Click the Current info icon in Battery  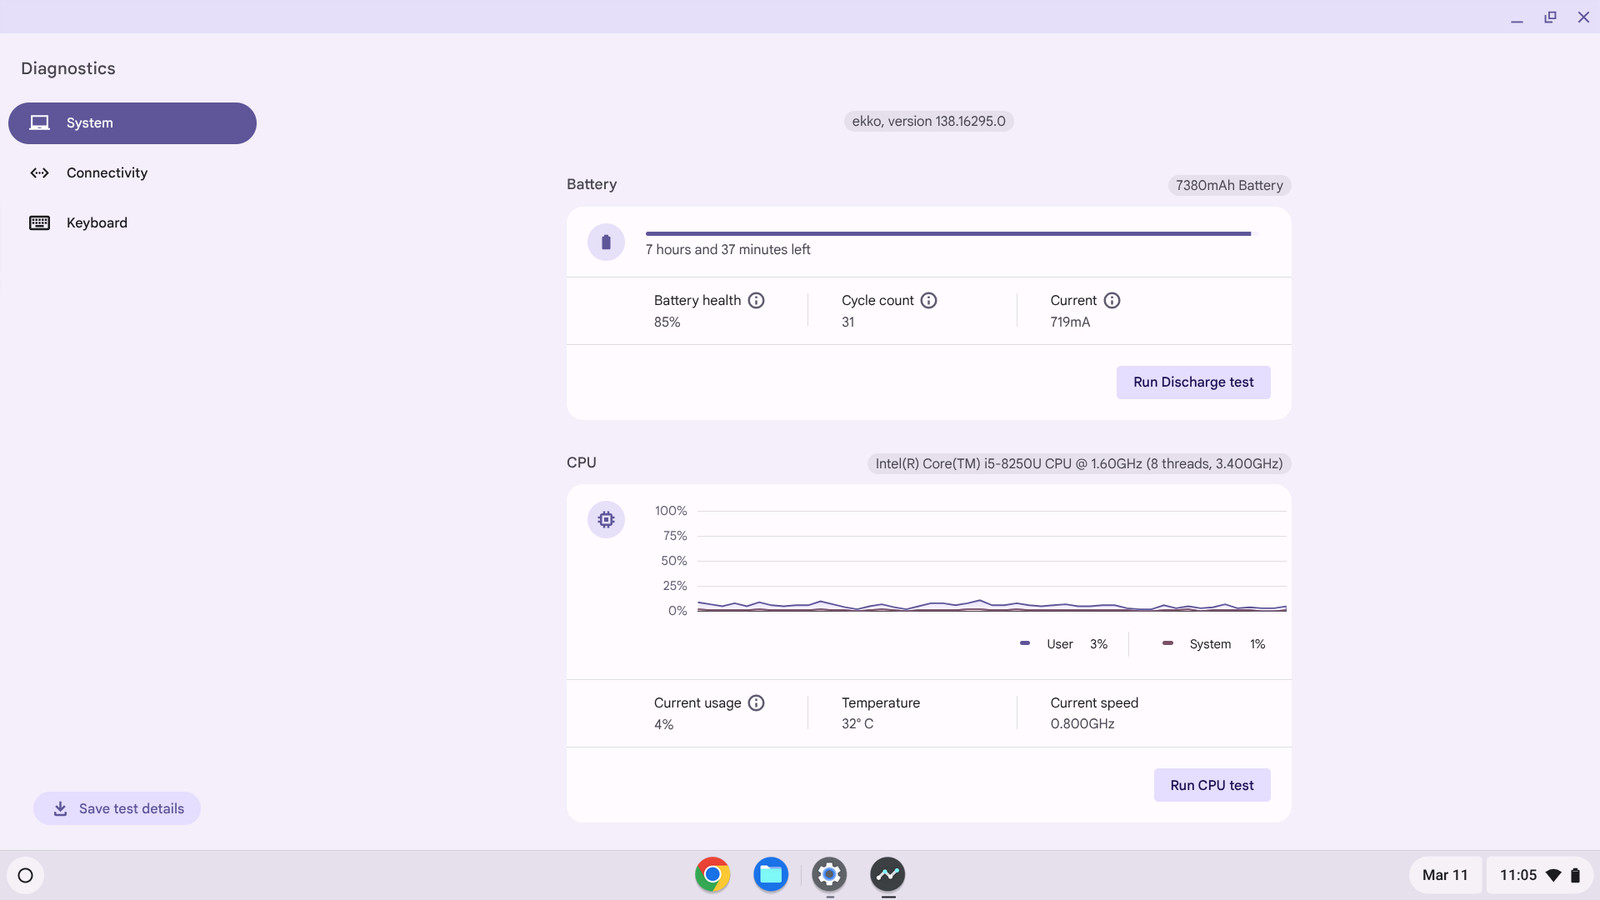point(1112,300)
